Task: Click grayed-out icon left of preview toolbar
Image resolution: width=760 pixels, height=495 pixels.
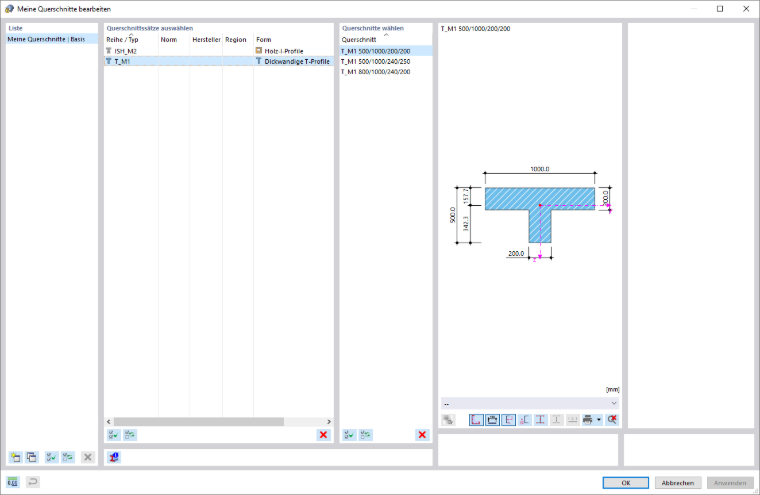Action: coord(448,420)
